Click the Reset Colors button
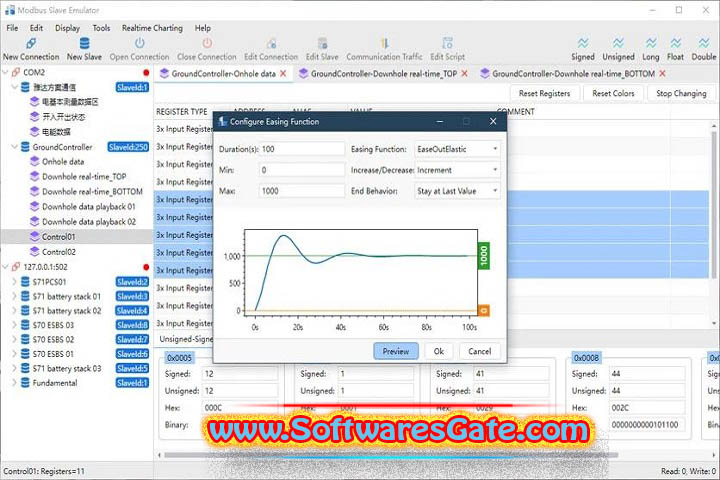The image size is (720, 480). [x=613, y=93]
